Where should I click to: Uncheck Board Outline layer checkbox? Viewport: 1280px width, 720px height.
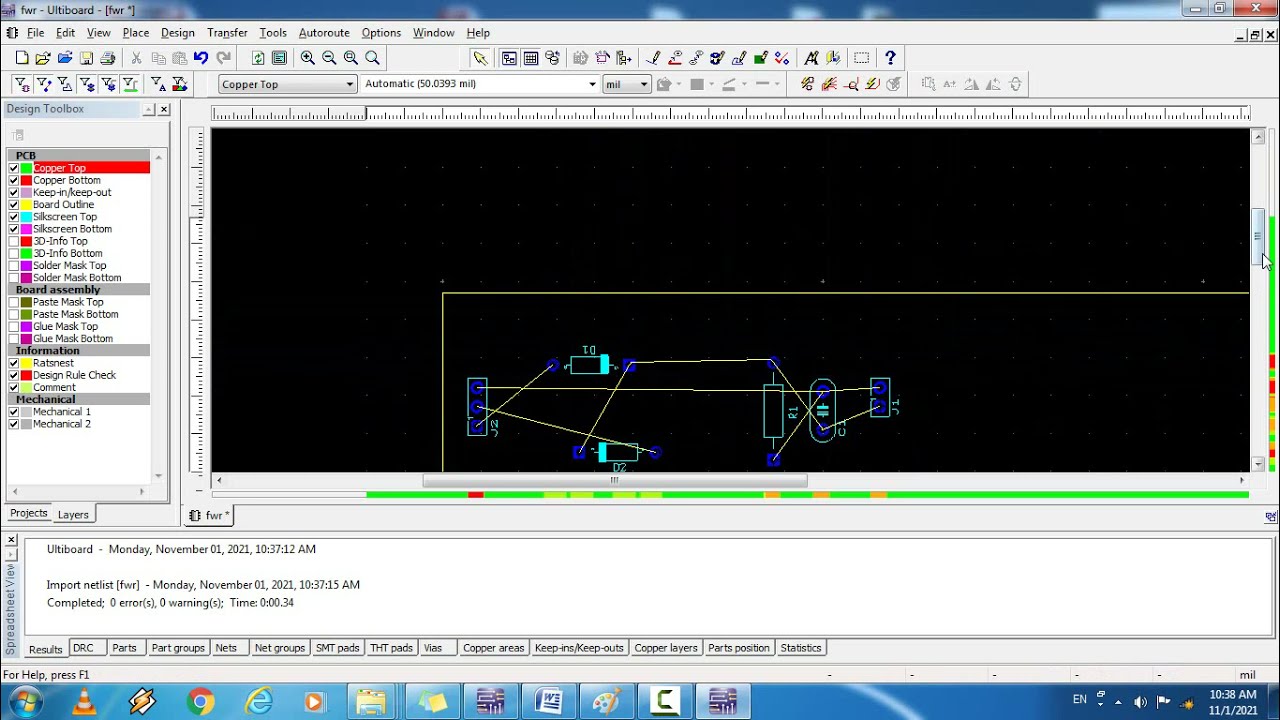14,204
